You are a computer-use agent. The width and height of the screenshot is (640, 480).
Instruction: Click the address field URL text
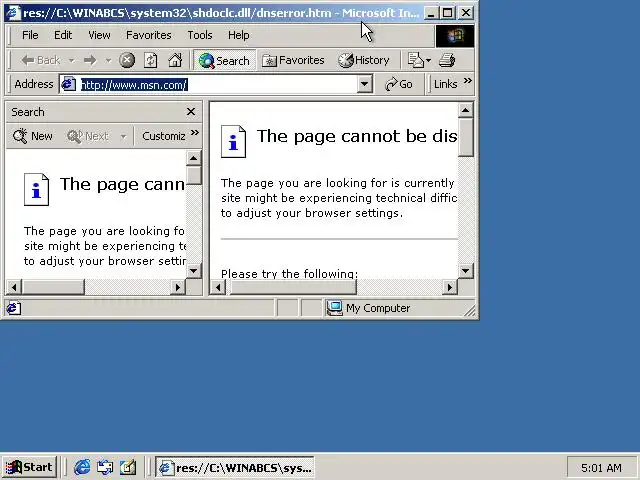[x=134, y=85]
